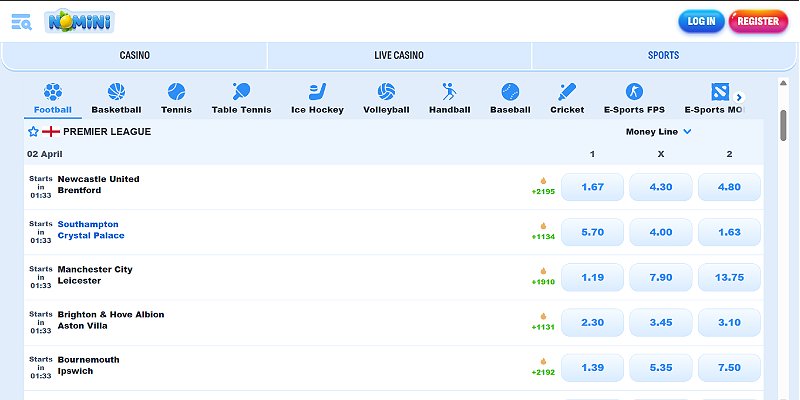The width and height of the screenshot is (800, 400).
Task: Click the Premier League heading
Action: pyautogui.click(x=107, y=132)
